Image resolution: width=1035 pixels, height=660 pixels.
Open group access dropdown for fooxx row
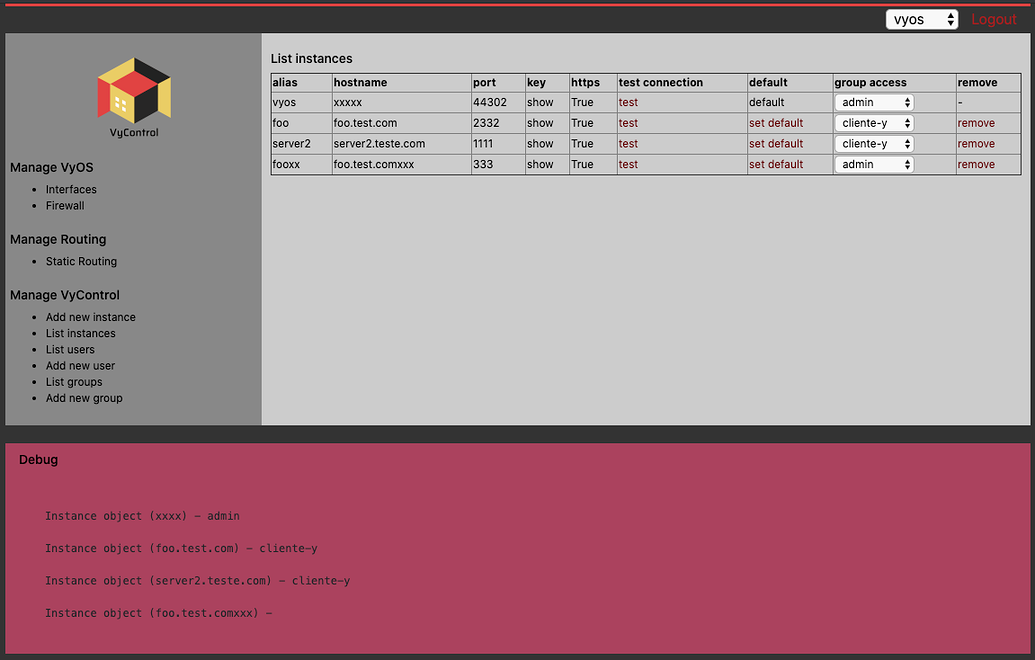(x=873, y=163)
